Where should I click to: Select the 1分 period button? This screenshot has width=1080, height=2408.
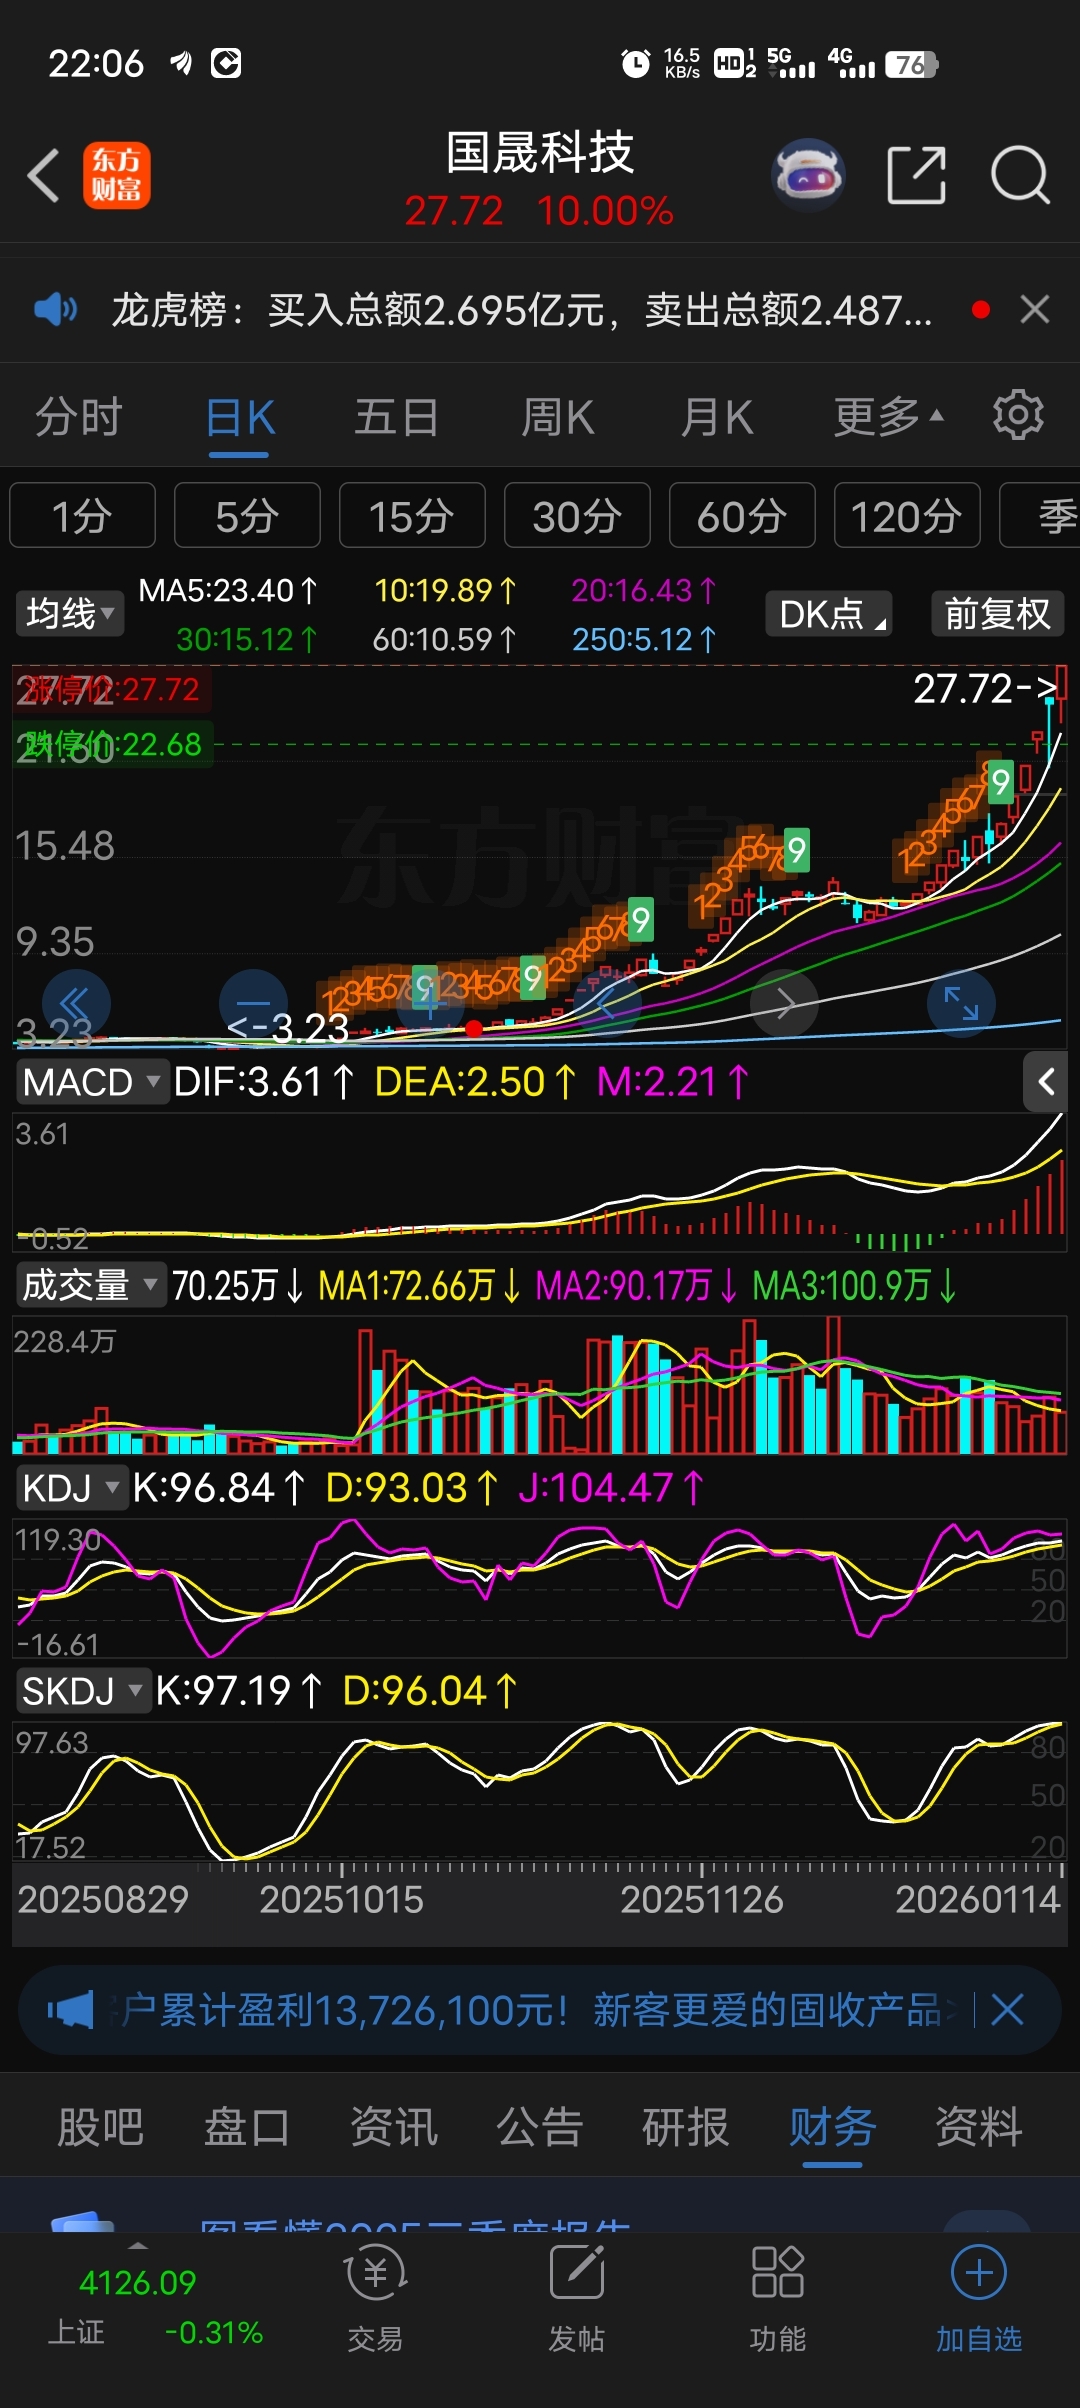(x=82, y=515)
